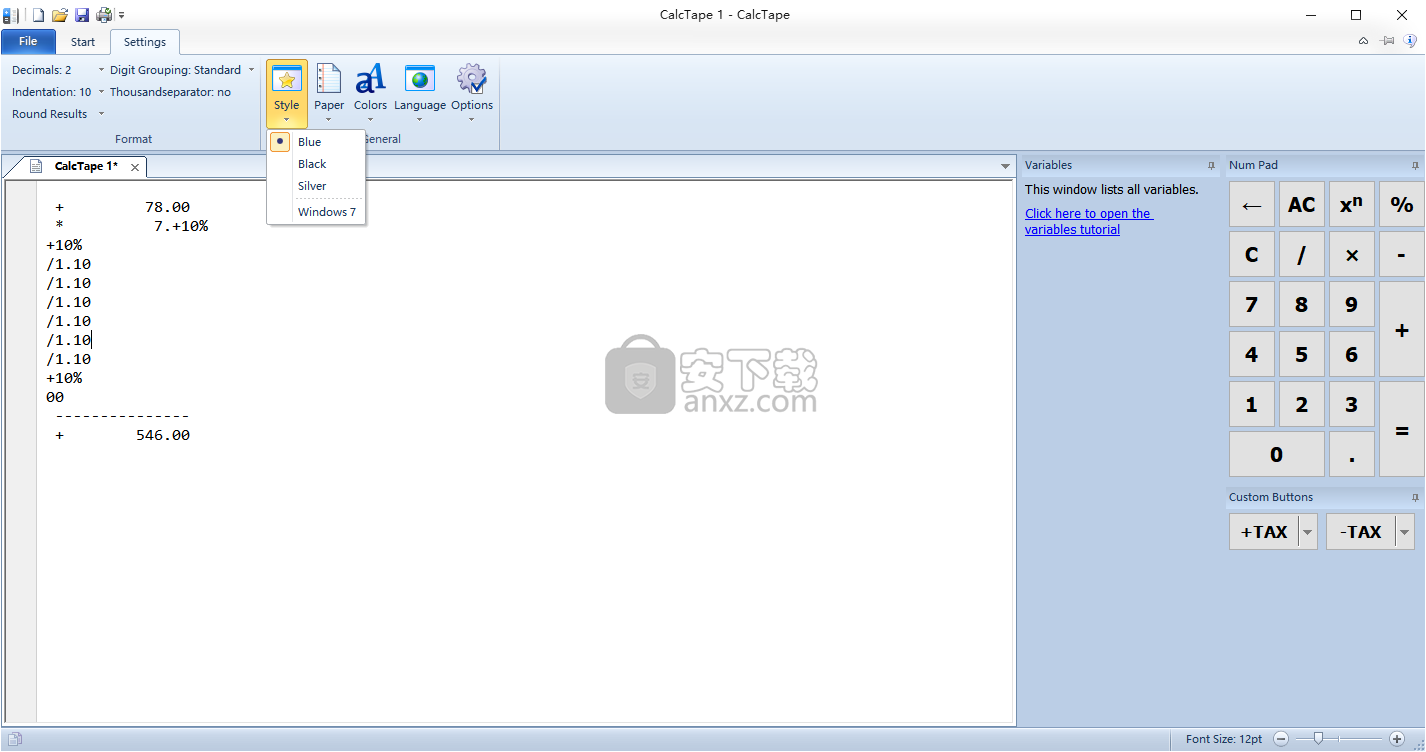The image size is (1426, 752).
Task: Click the plus key on Num Pad
Action: pos(1402,329)
